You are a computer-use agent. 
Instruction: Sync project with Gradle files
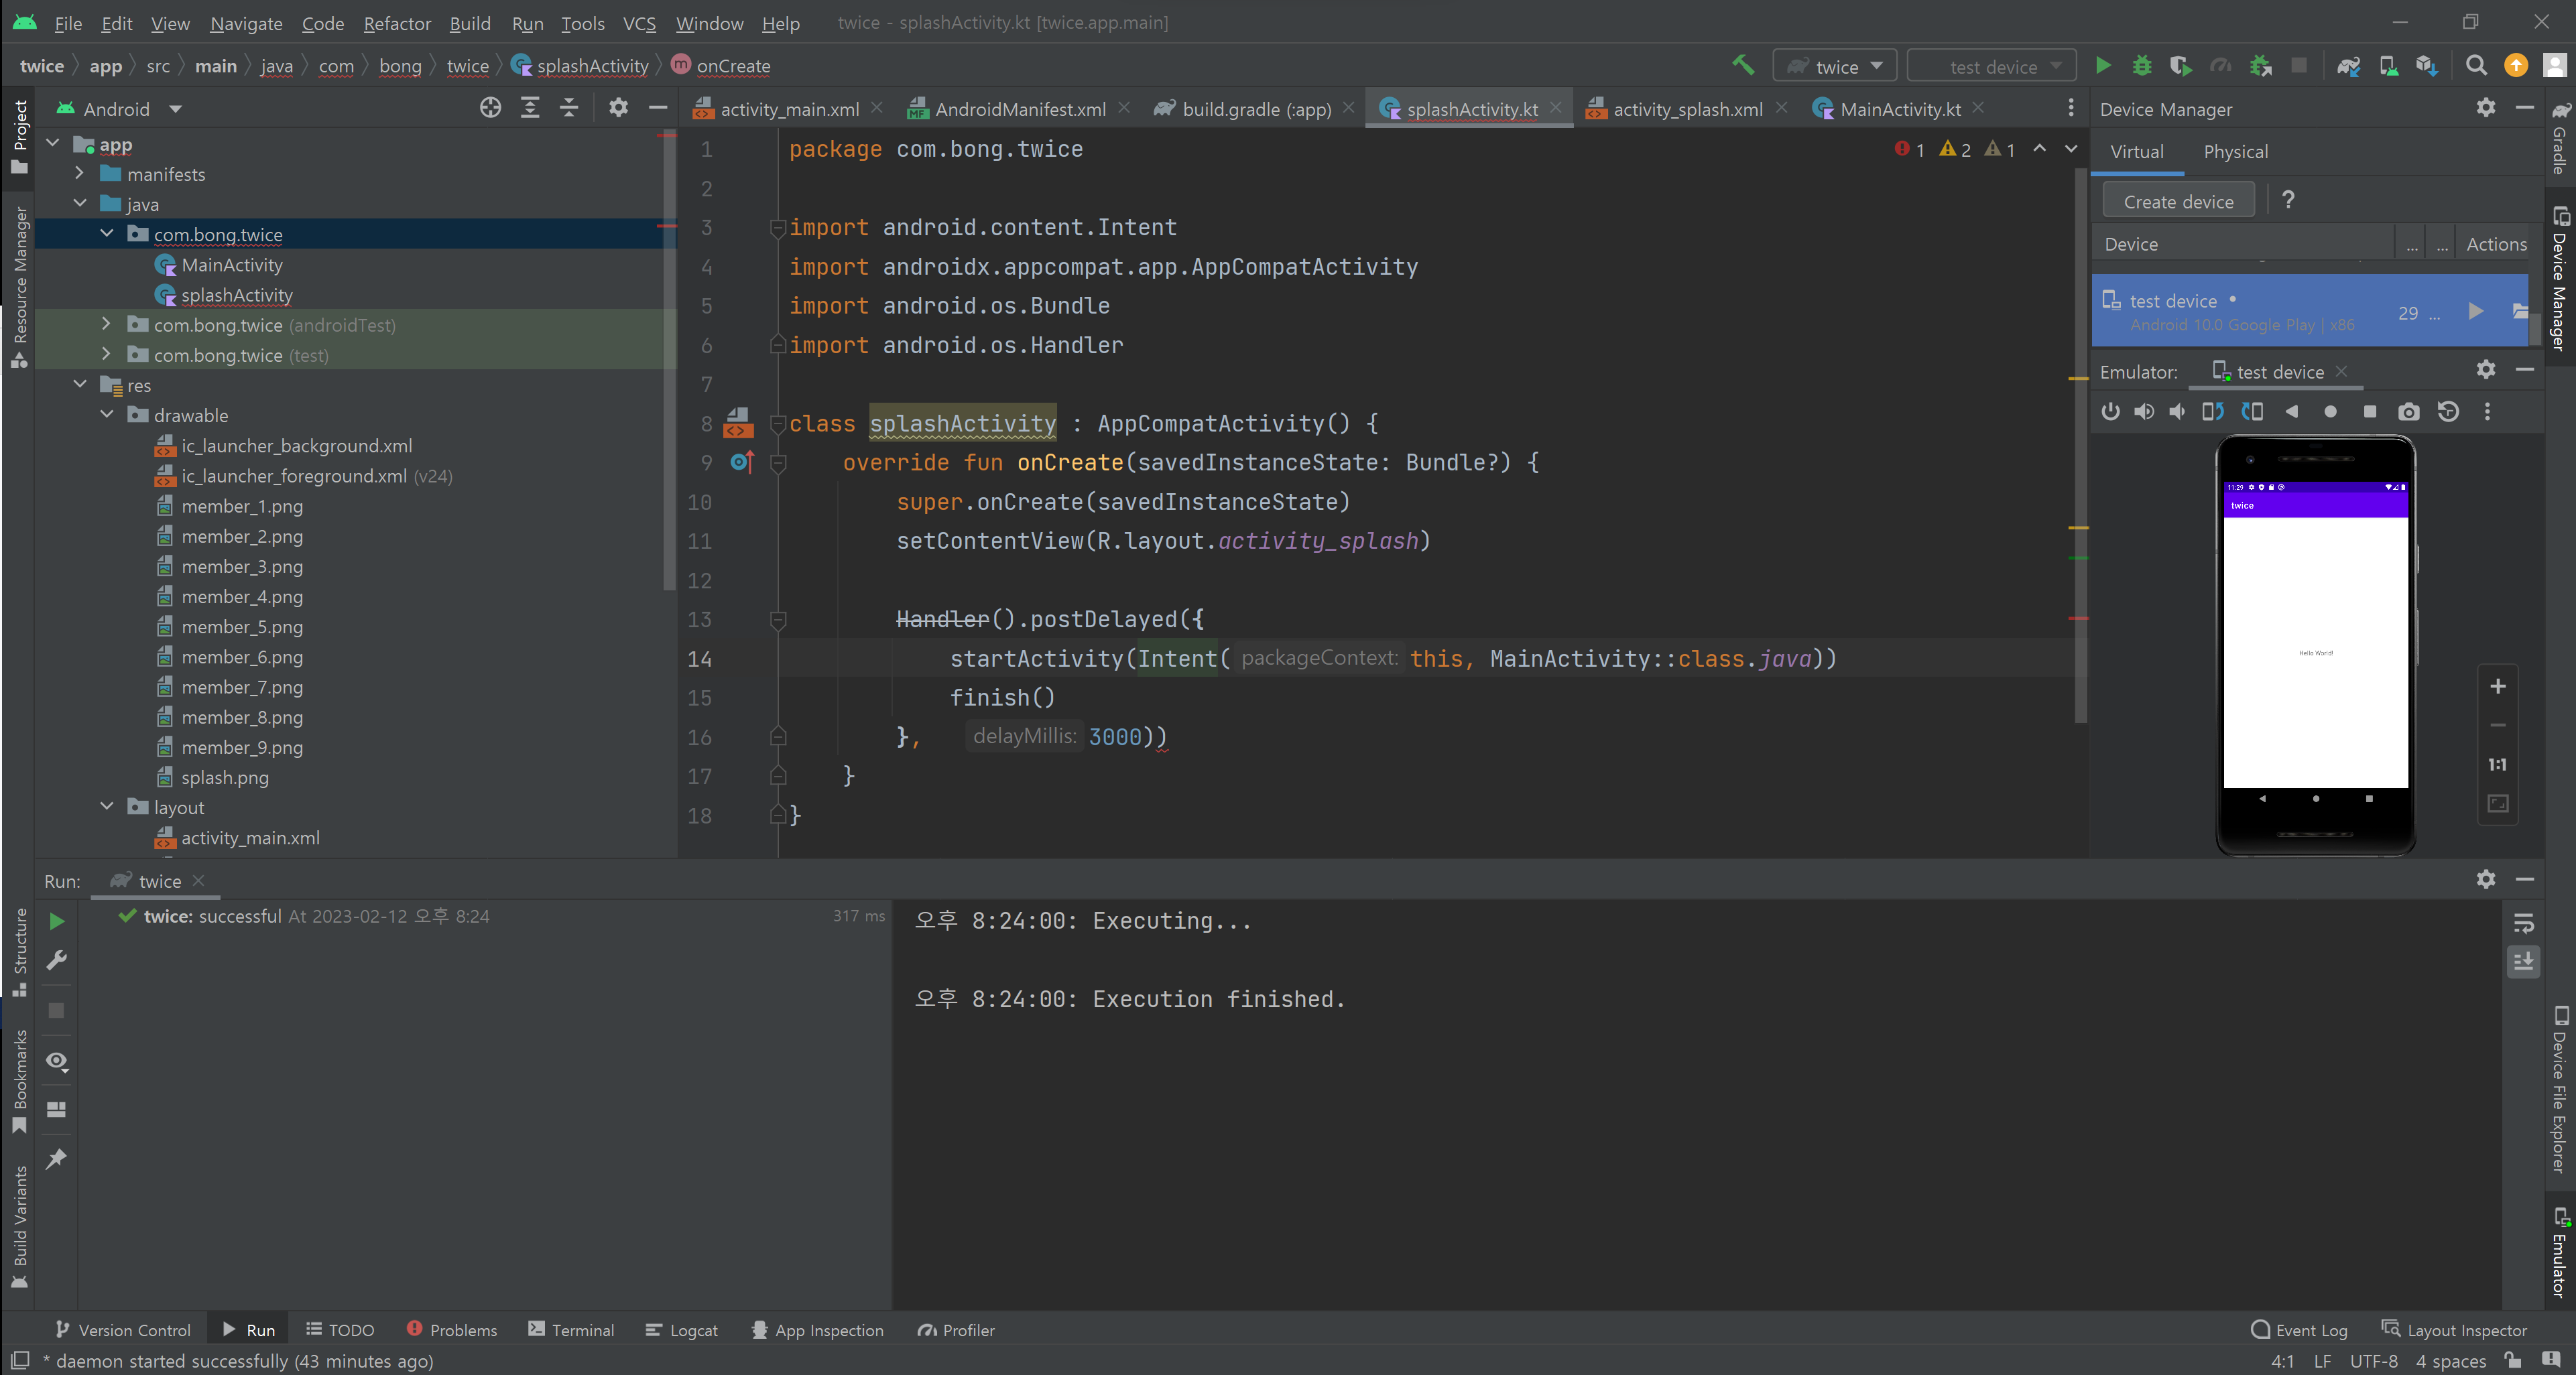point(2348,66)
